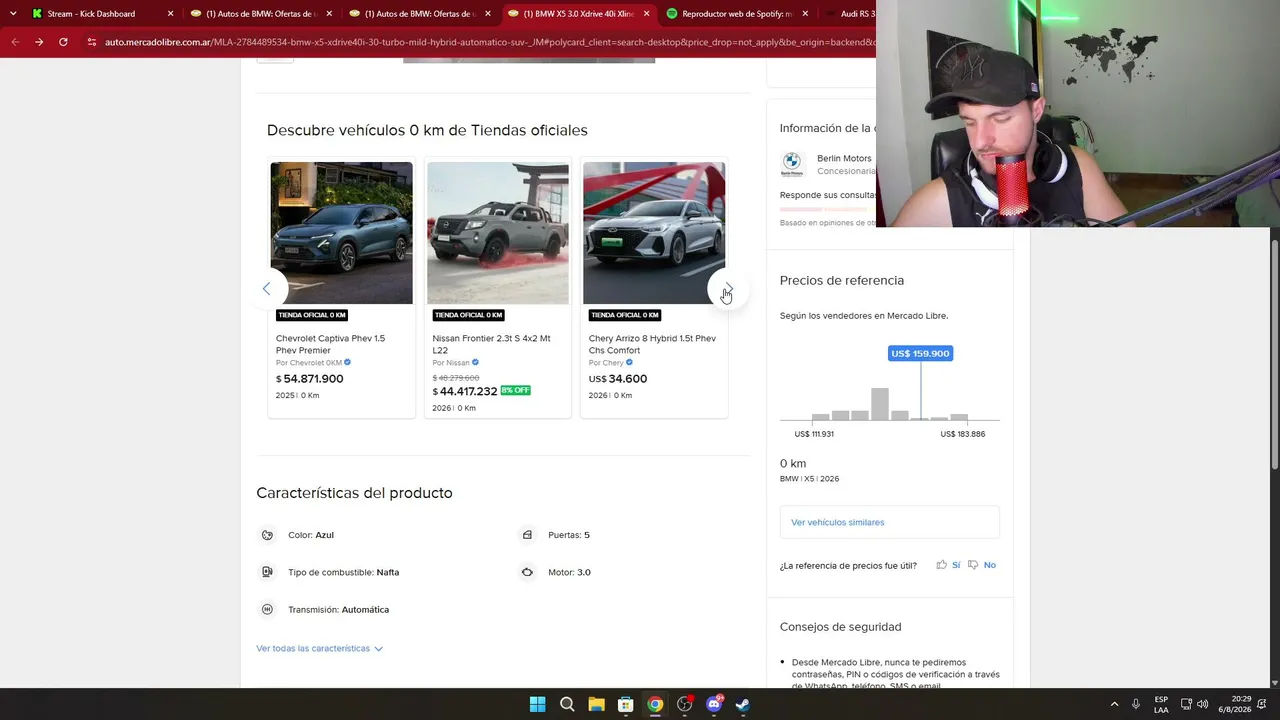Screen dimensions: 1280x720
Task: Switch to Stream - Kick Dashboard tab
Action: (91, 14)
